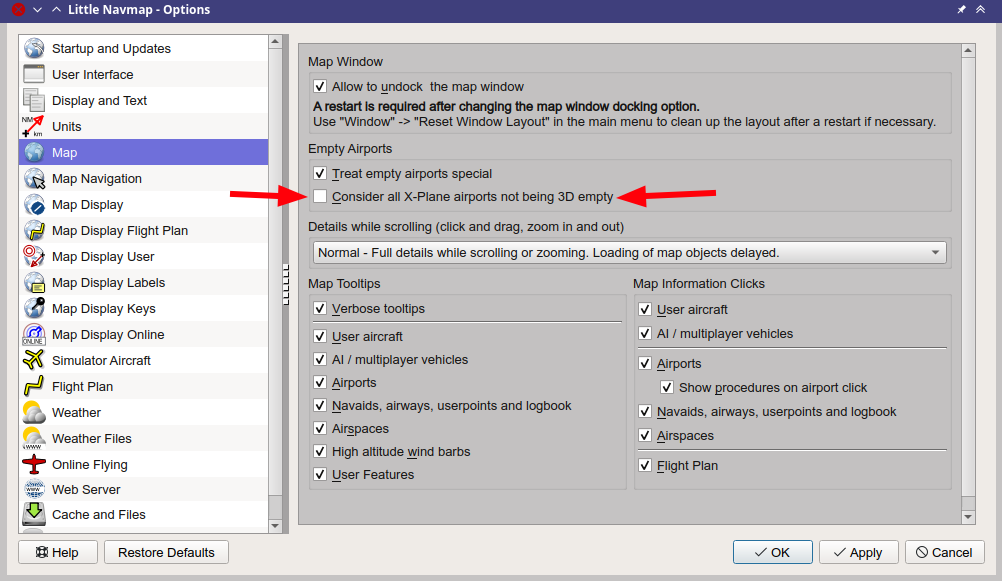
Task: Confirm with the OK button
Action: (x=773, y=552)
